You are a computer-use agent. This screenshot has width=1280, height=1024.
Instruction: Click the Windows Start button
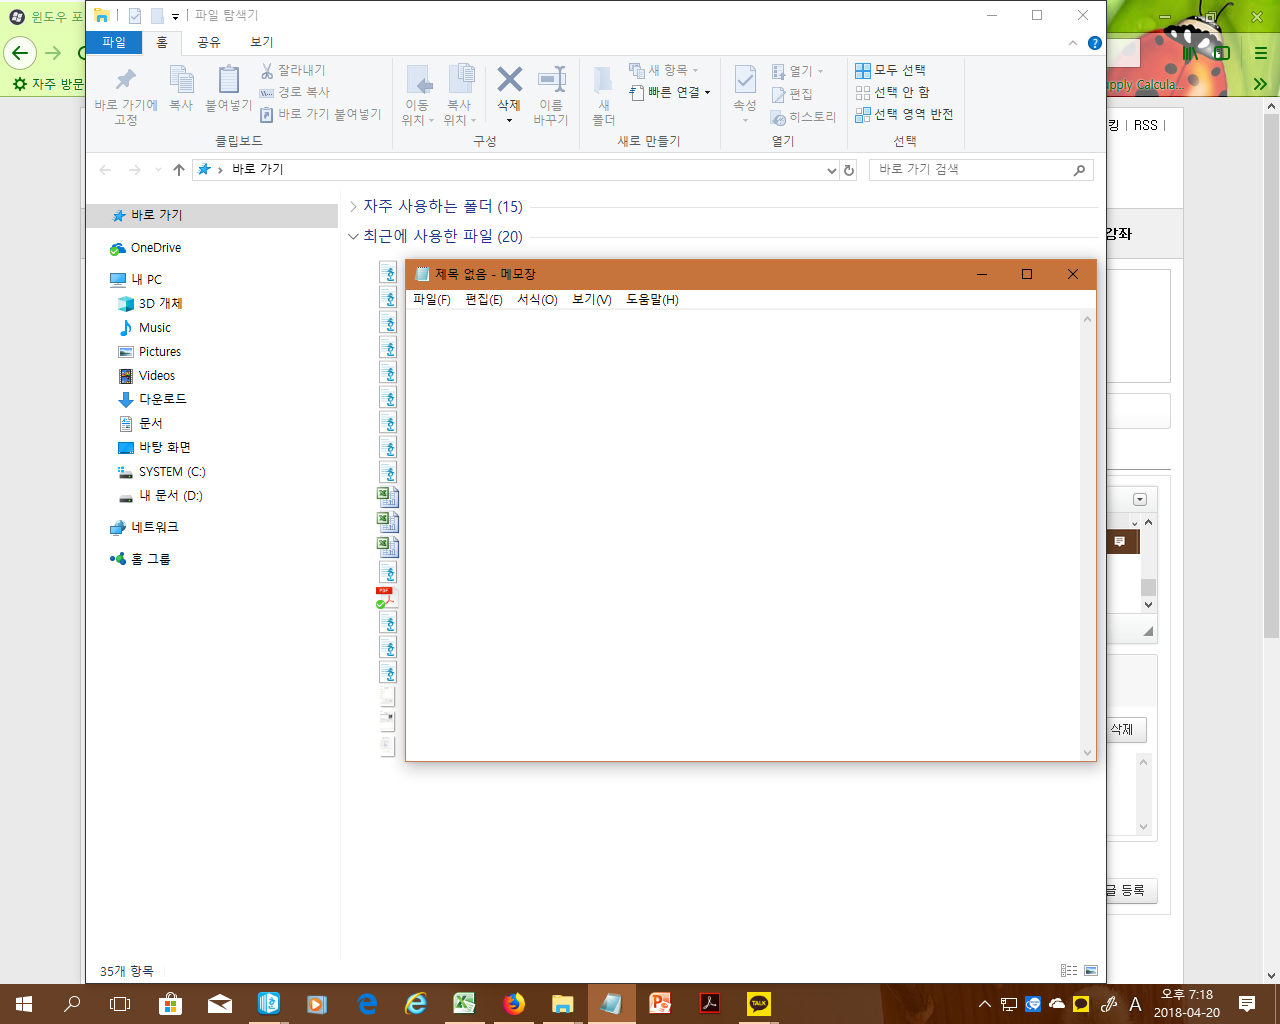24,1003
